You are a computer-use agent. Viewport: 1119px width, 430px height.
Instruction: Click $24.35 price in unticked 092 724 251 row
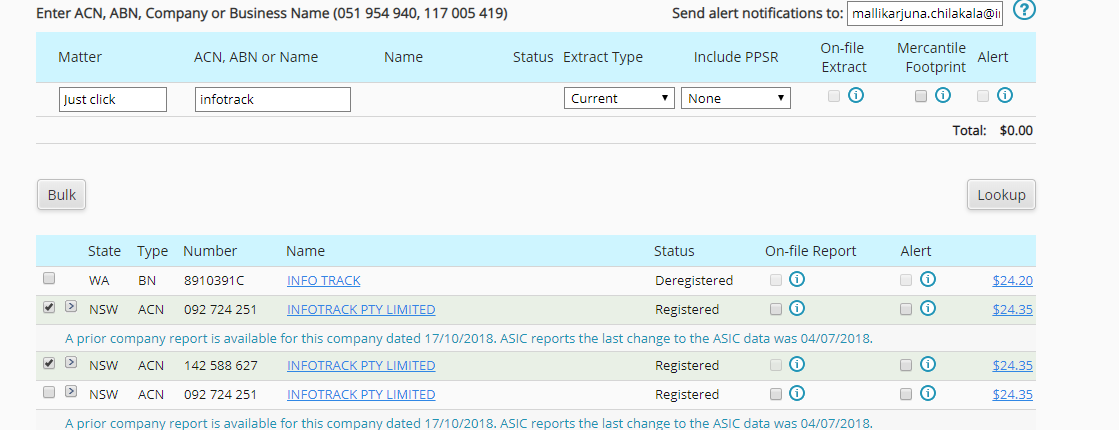click(x=1012, y=394)
